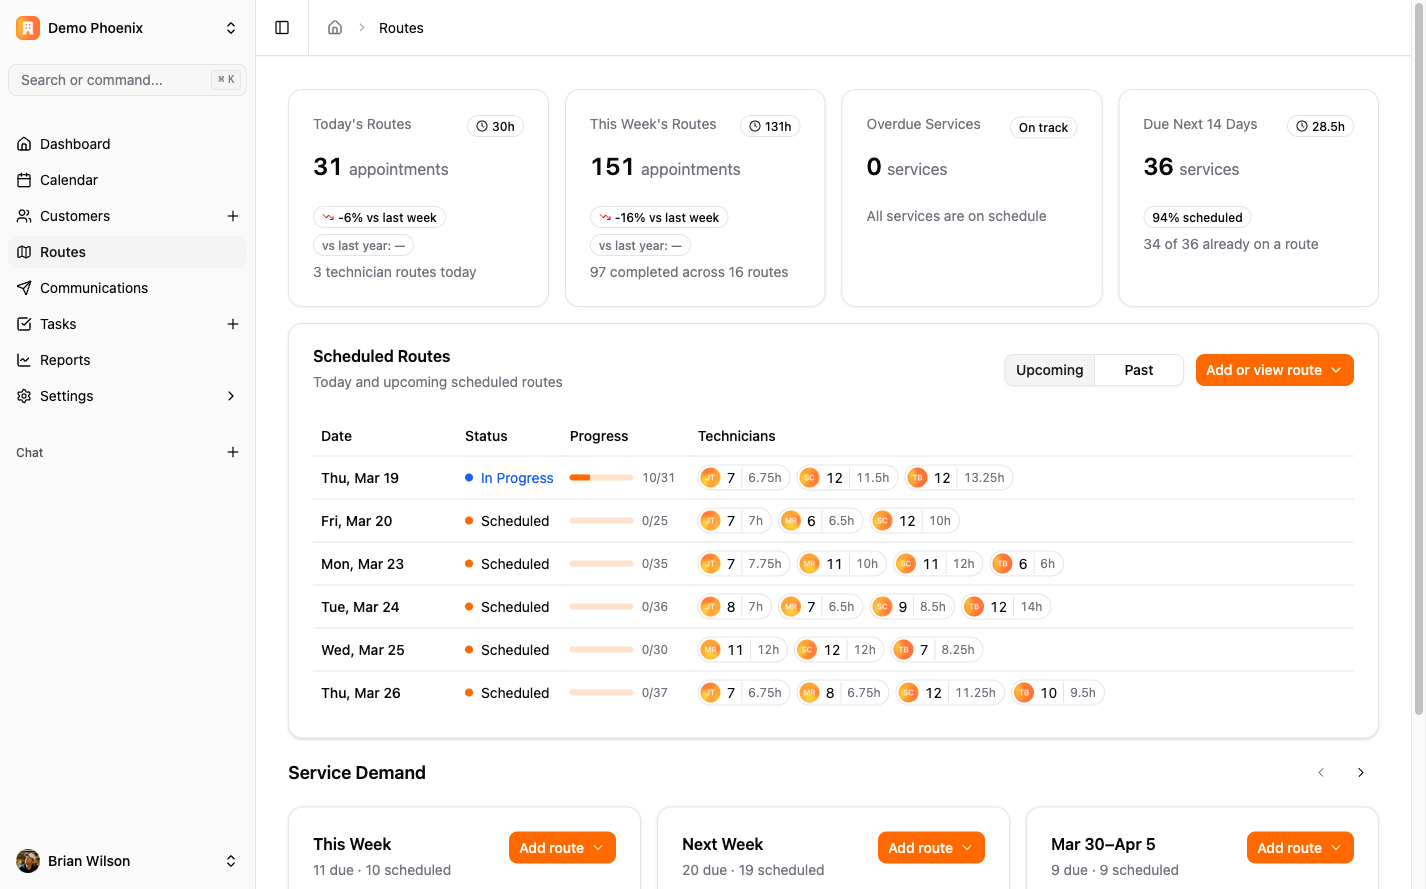The height and width of the screenshot is (889, 1426).
Task: Switch to Upcoming routes view
Action: [1049, 370]
